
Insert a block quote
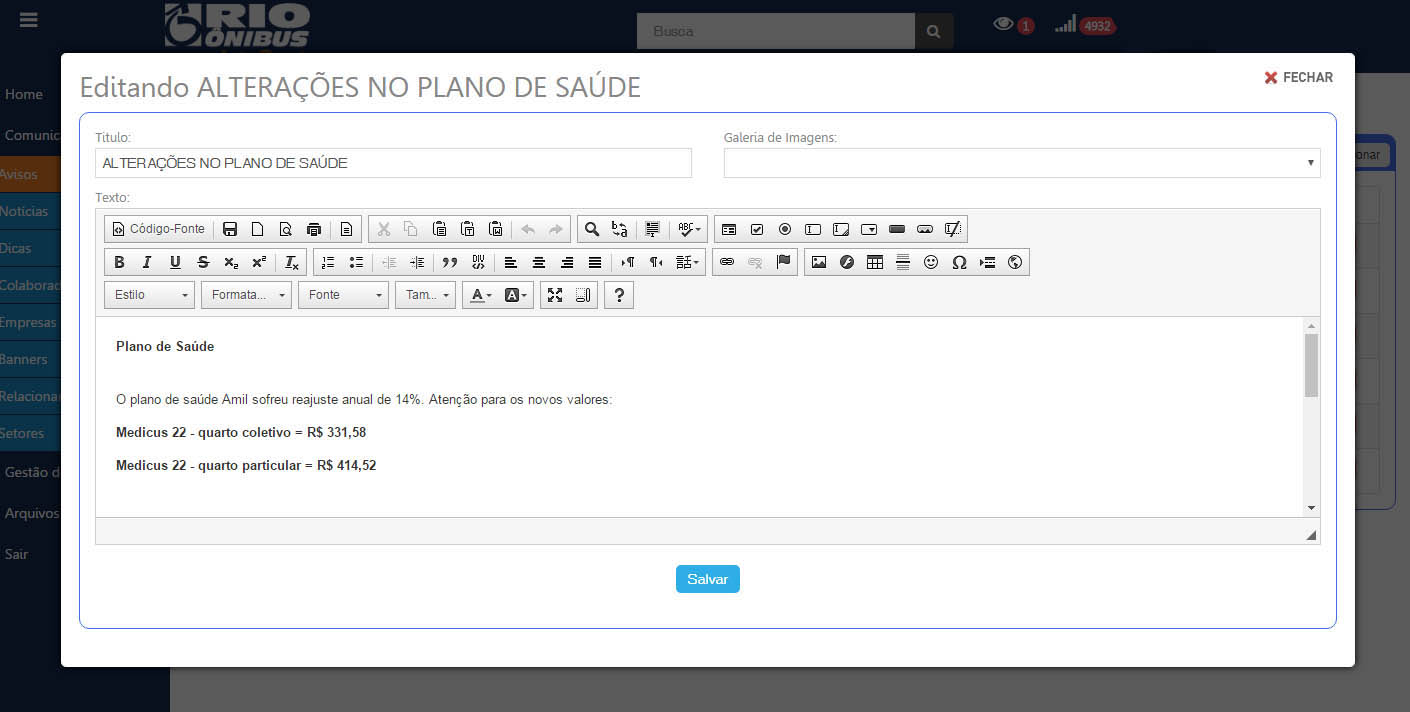[450, 262]
